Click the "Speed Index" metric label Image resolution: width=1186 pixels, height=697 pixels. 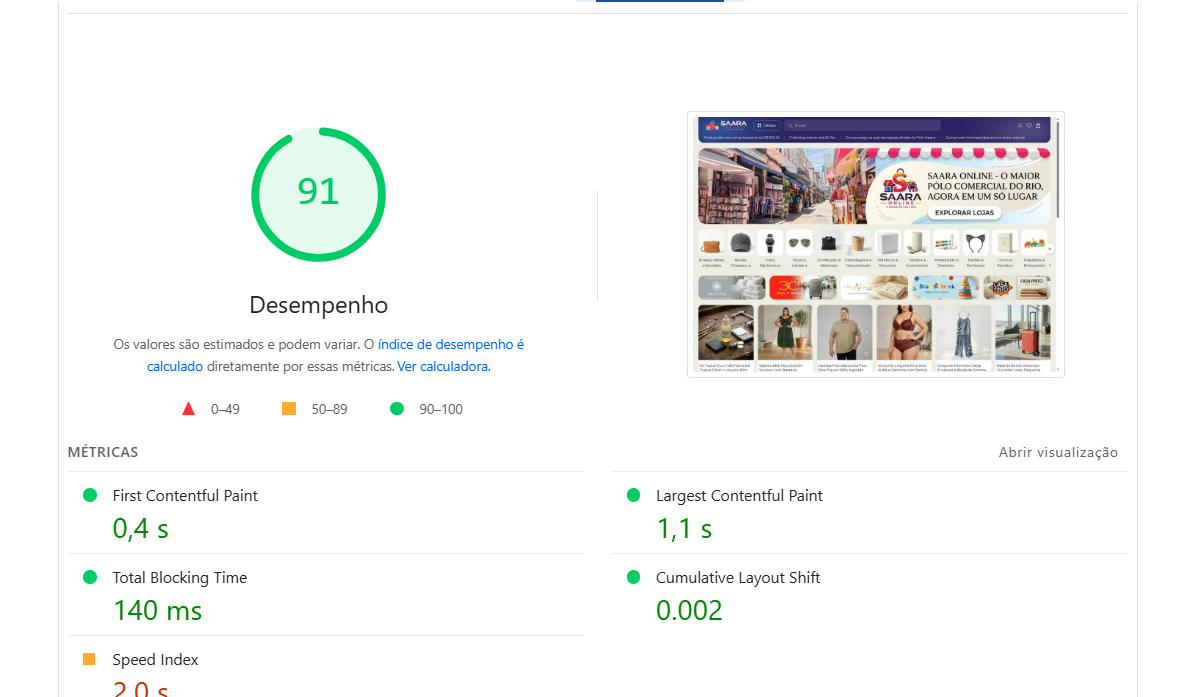pyautogui.click(x=155, y=660)
